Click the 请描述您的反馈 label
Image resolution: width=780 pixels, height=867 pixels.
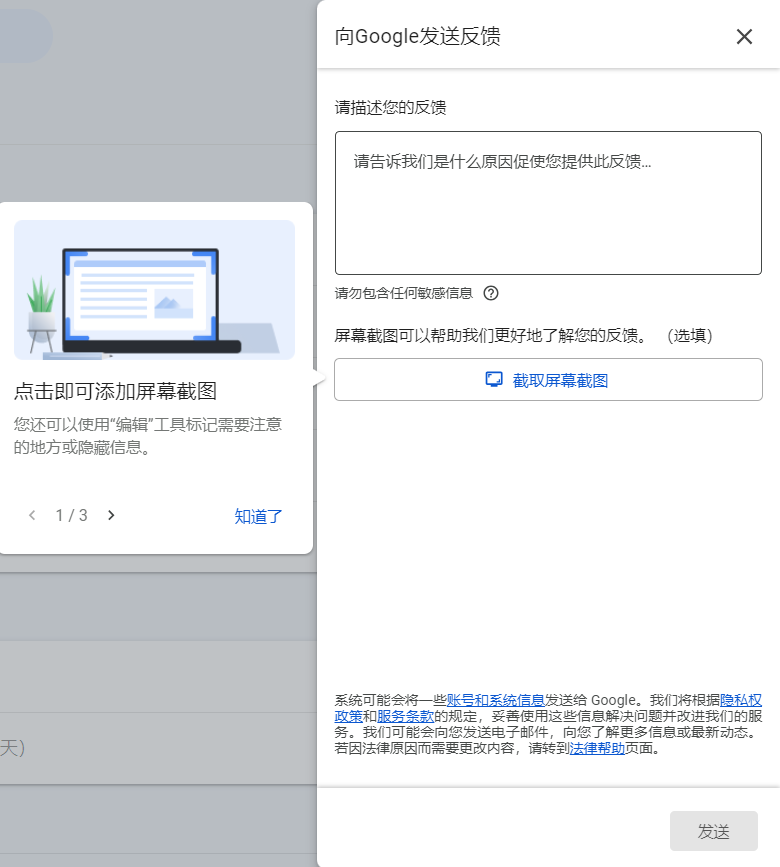click(x=390, y=107)
